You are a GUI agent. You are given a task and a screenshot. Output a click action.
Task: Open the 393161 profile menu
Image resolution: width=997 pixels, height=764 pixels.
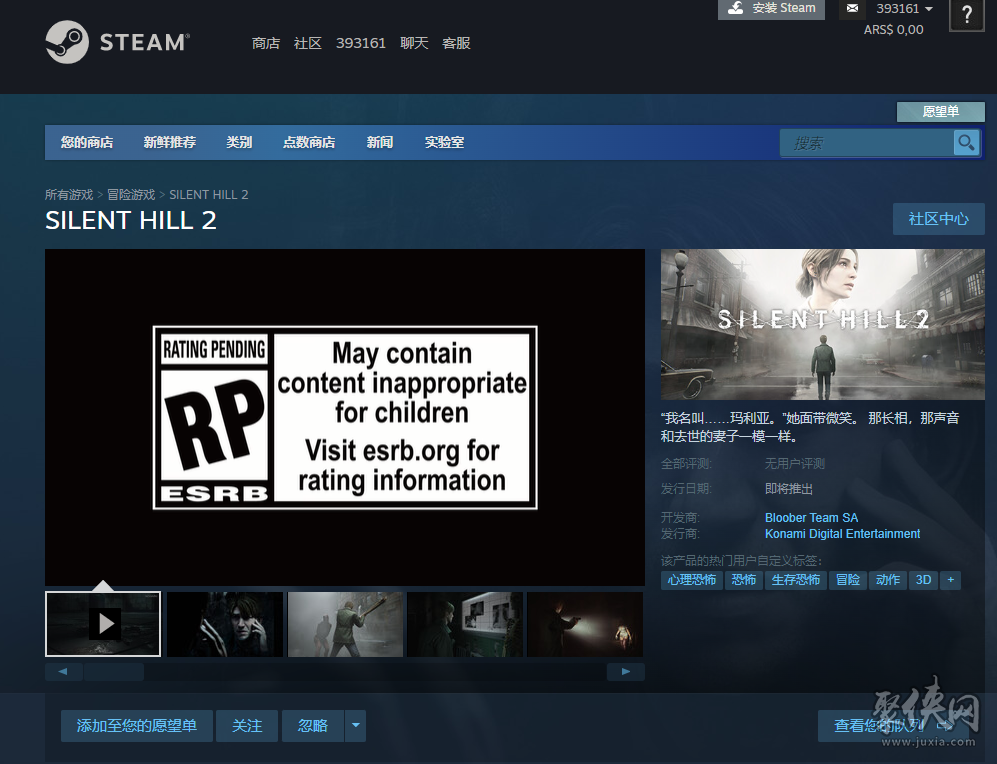[x=361, y=43]
